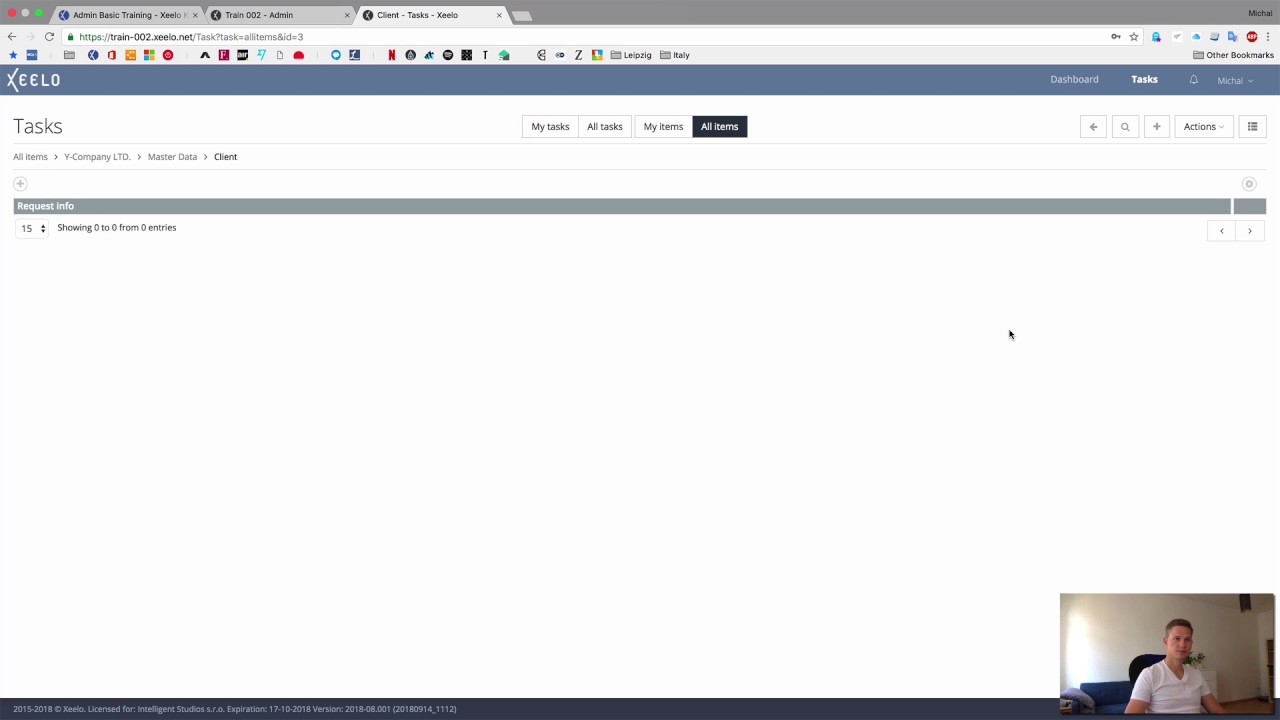This screenshot has height=720, width=1280.
Task: Add new item with the toolbar plus button
Action: coord(1156,127)
